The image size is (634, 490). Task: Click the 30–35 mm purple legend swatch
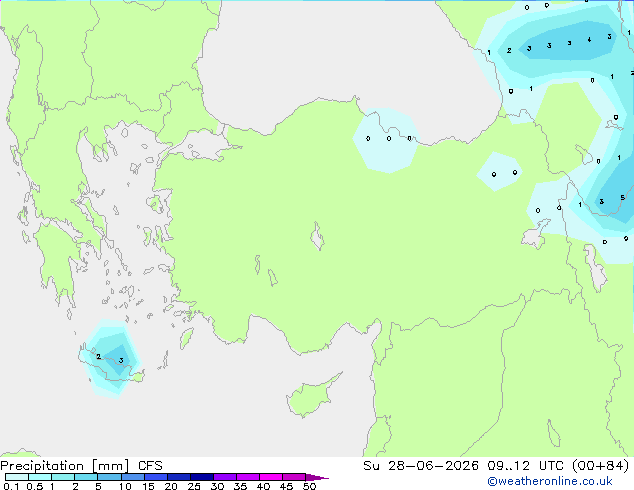click(224, 477)
